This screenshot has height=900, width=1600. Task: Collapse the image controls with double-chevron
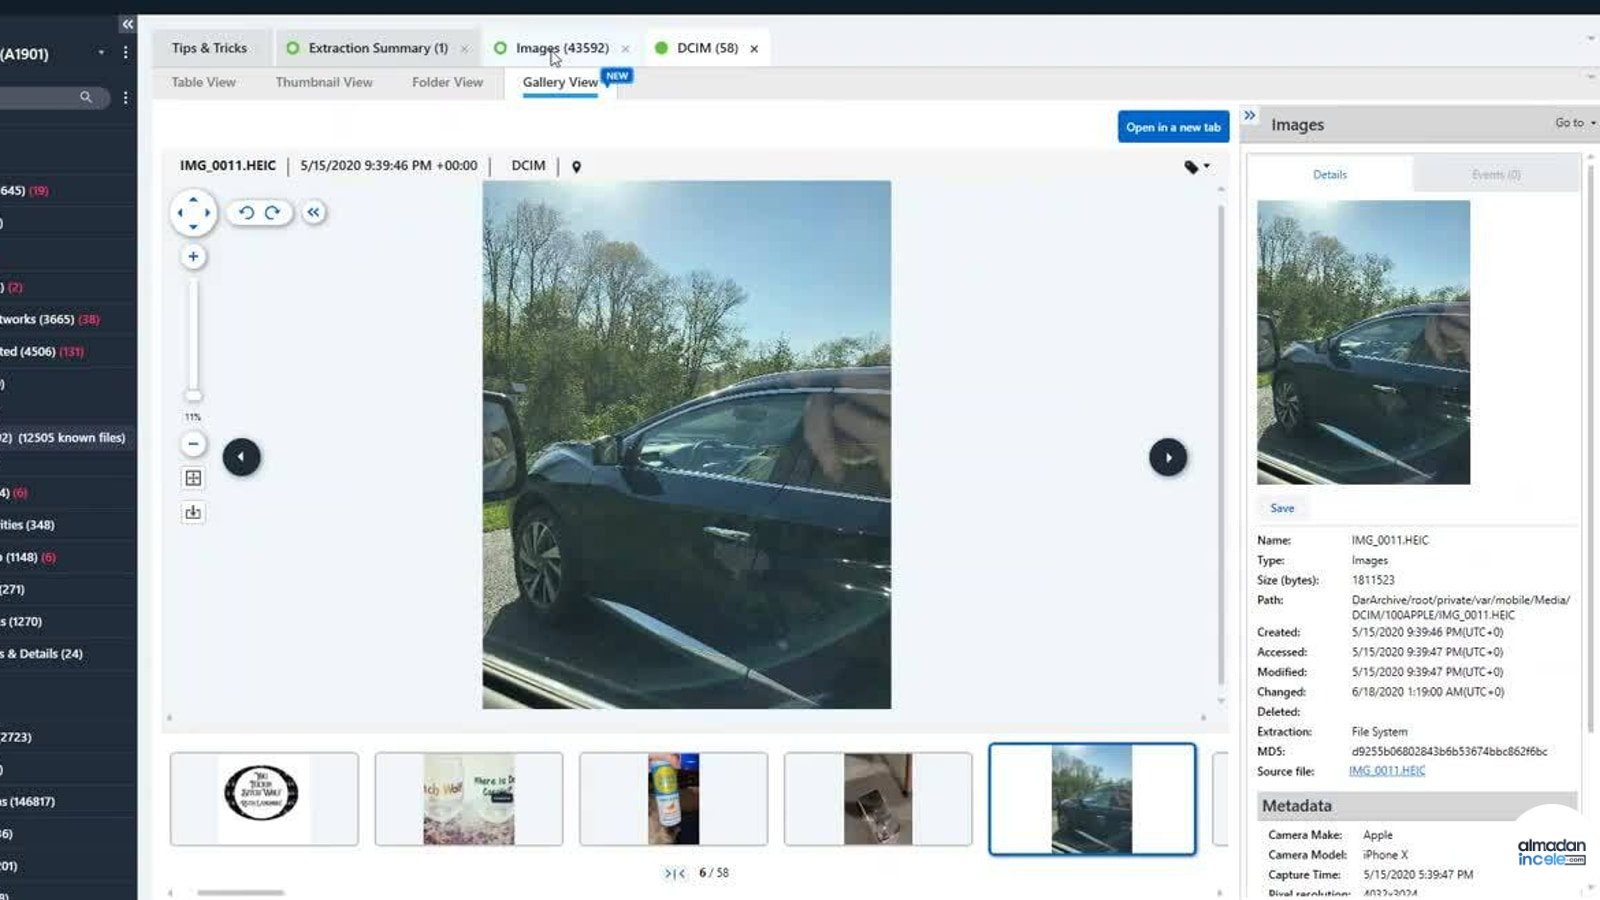pyautogui.click(x=314, y=212)
